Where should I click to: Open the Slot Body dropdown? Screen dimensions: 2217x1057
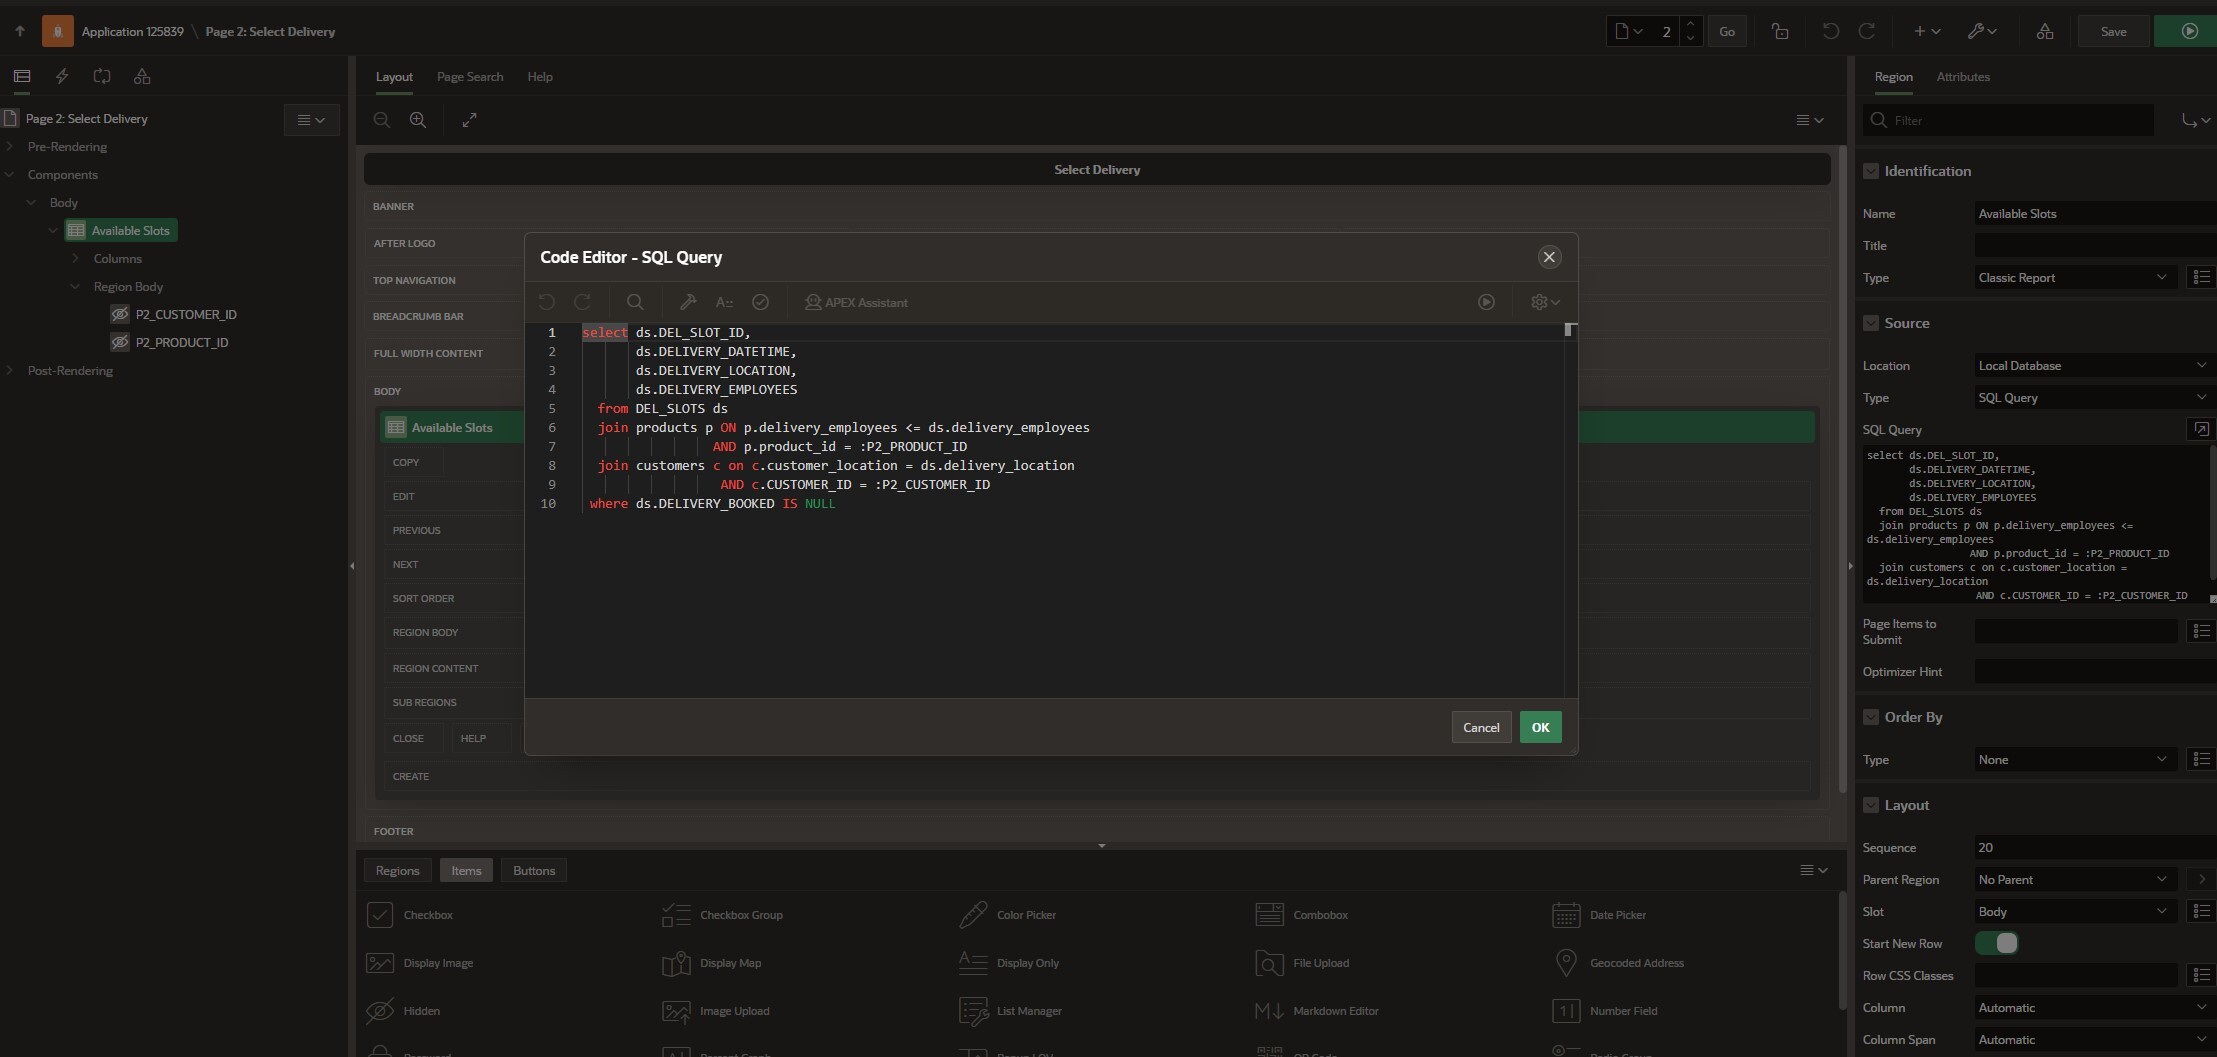[x=2075, y=911]
